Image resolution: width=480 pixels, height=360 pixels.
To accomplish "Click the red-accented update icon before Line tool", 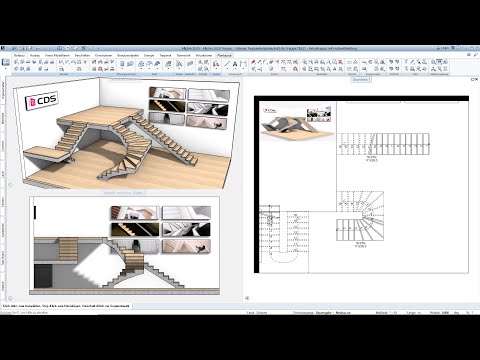I will coord(216,63).
